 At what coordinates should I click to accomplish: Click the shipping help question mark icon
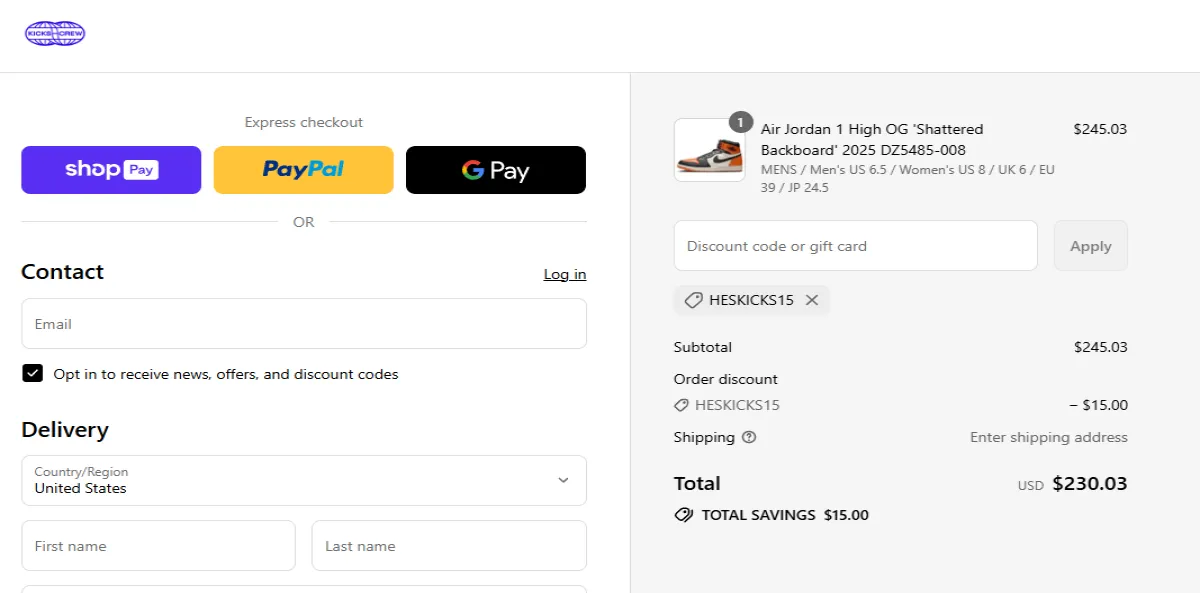pos(748,437)
